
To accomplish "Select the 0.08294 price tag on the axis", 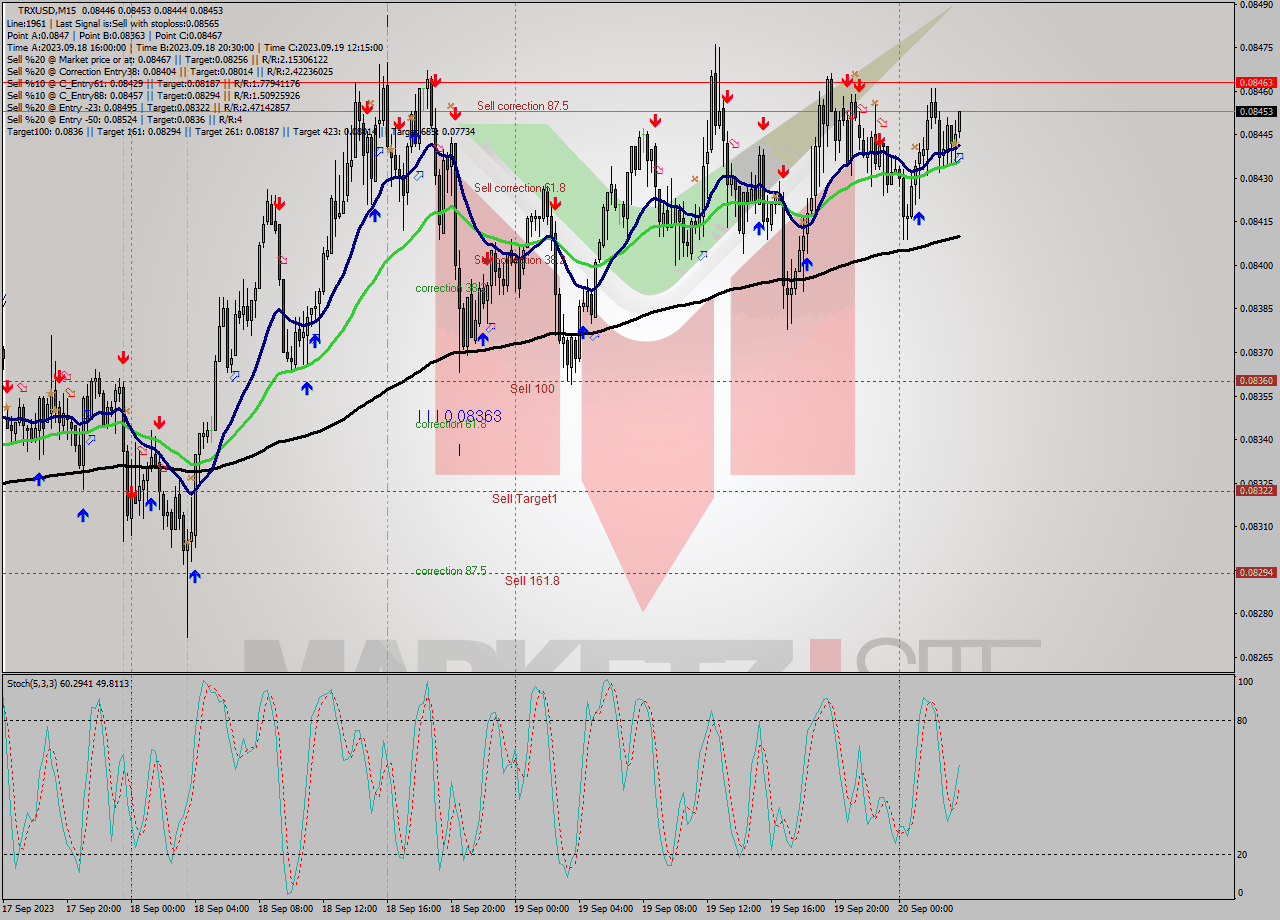I will click(x=1256, y=572).
